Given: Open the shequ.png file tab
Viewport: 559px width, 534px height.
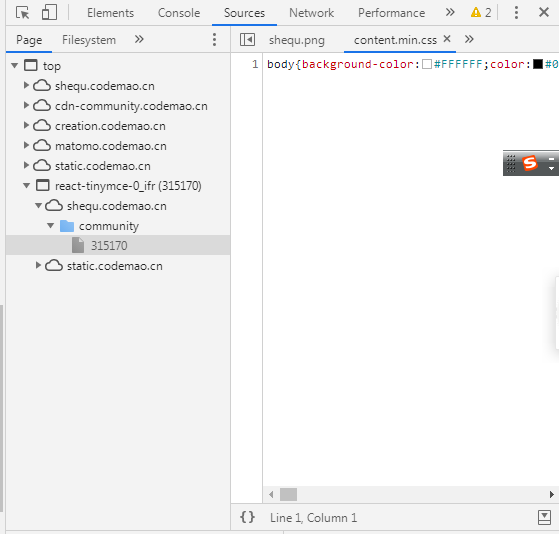Looking at the screenshot, I should 297,40.
